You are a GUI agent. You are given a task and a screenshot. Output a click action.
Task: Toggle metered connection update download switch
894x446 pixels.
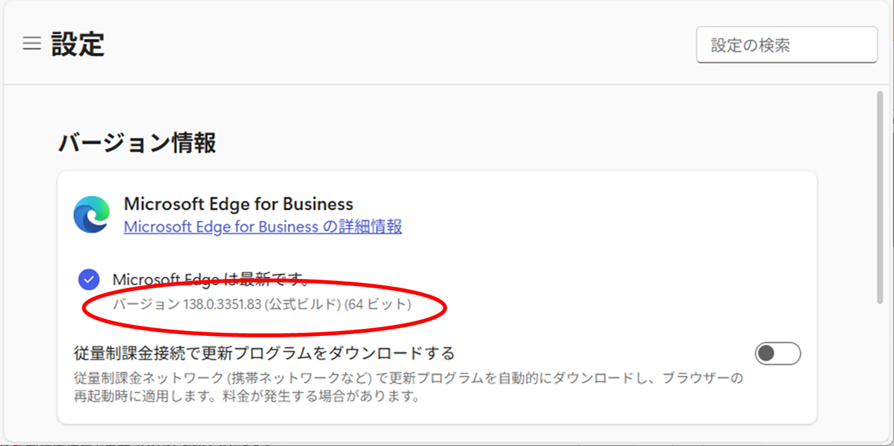tap(778, 354)
